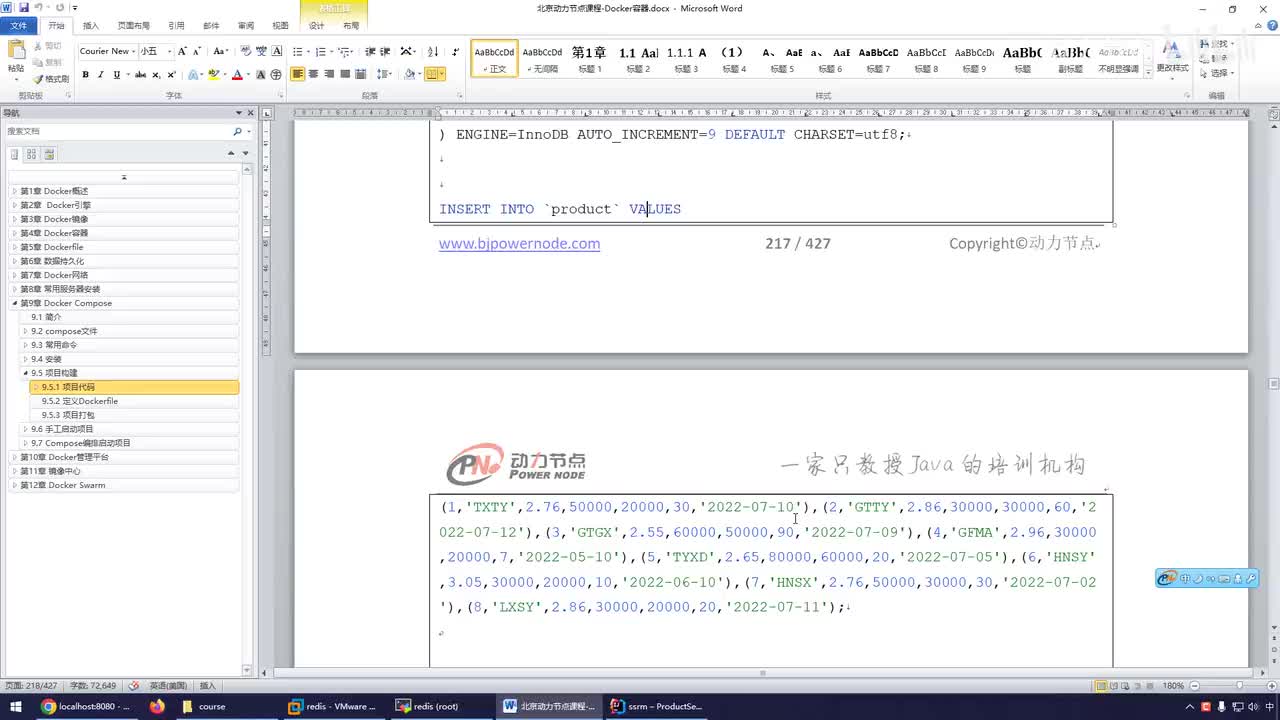Screen dimensions: 1280x720
Task: Switch to browse-headings view in navigation pane
Action: click(x=15, y=154)
